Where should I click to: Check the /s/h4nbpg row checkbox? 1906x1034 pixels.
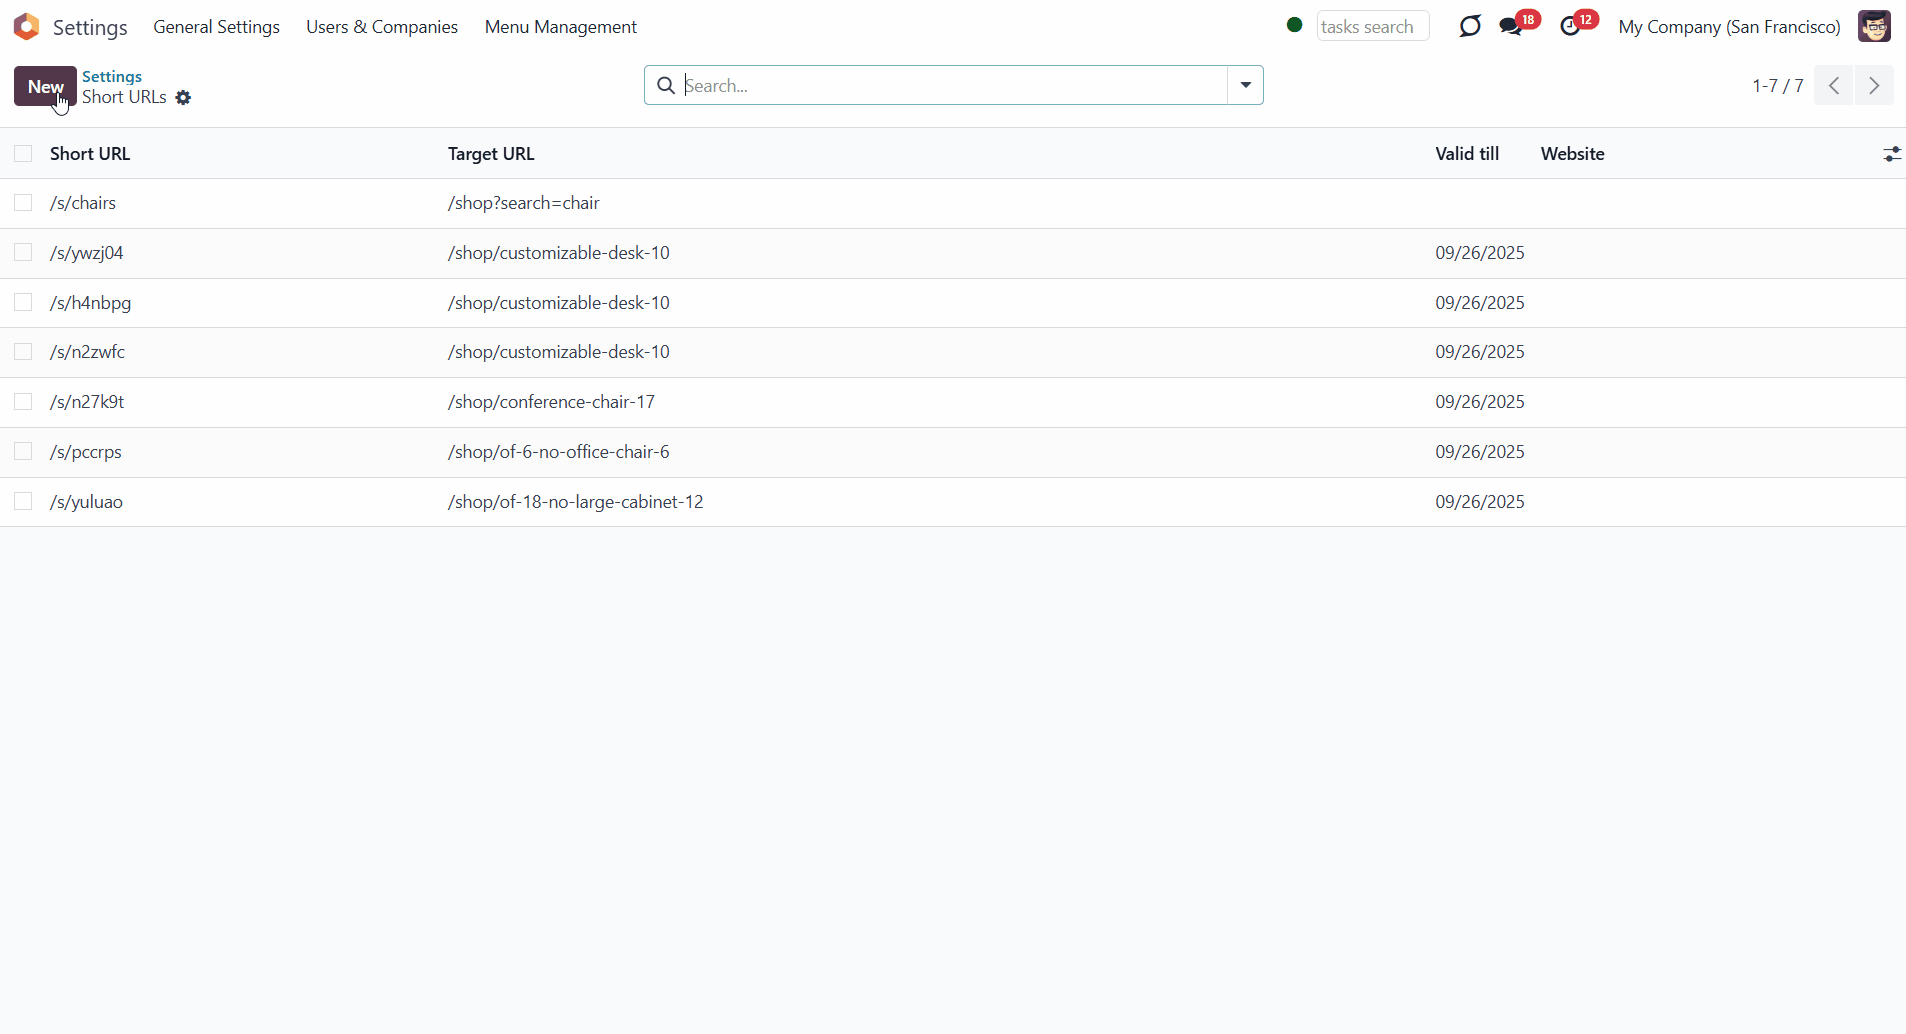coord(23,303)
